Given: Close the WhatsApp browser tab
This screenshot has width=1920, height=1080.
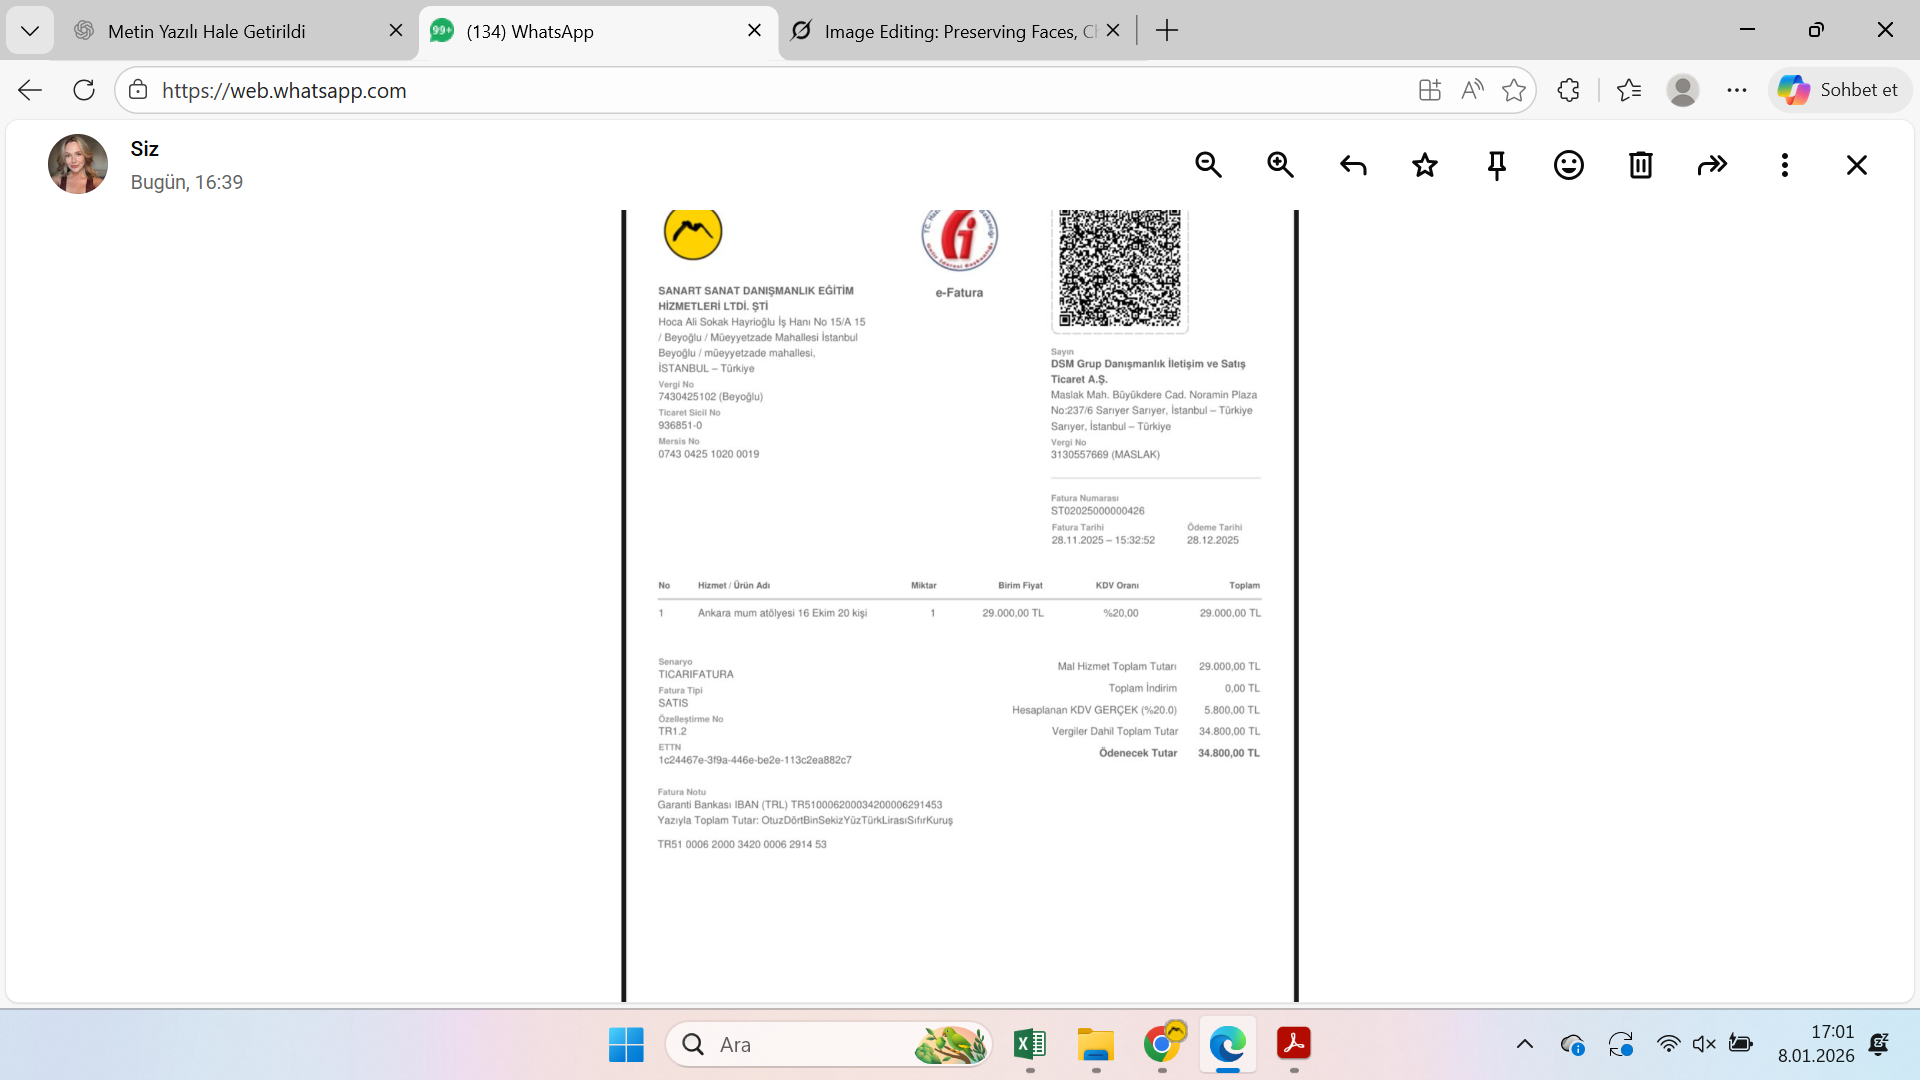Looking at the screenshot, I should click(755, 31).
